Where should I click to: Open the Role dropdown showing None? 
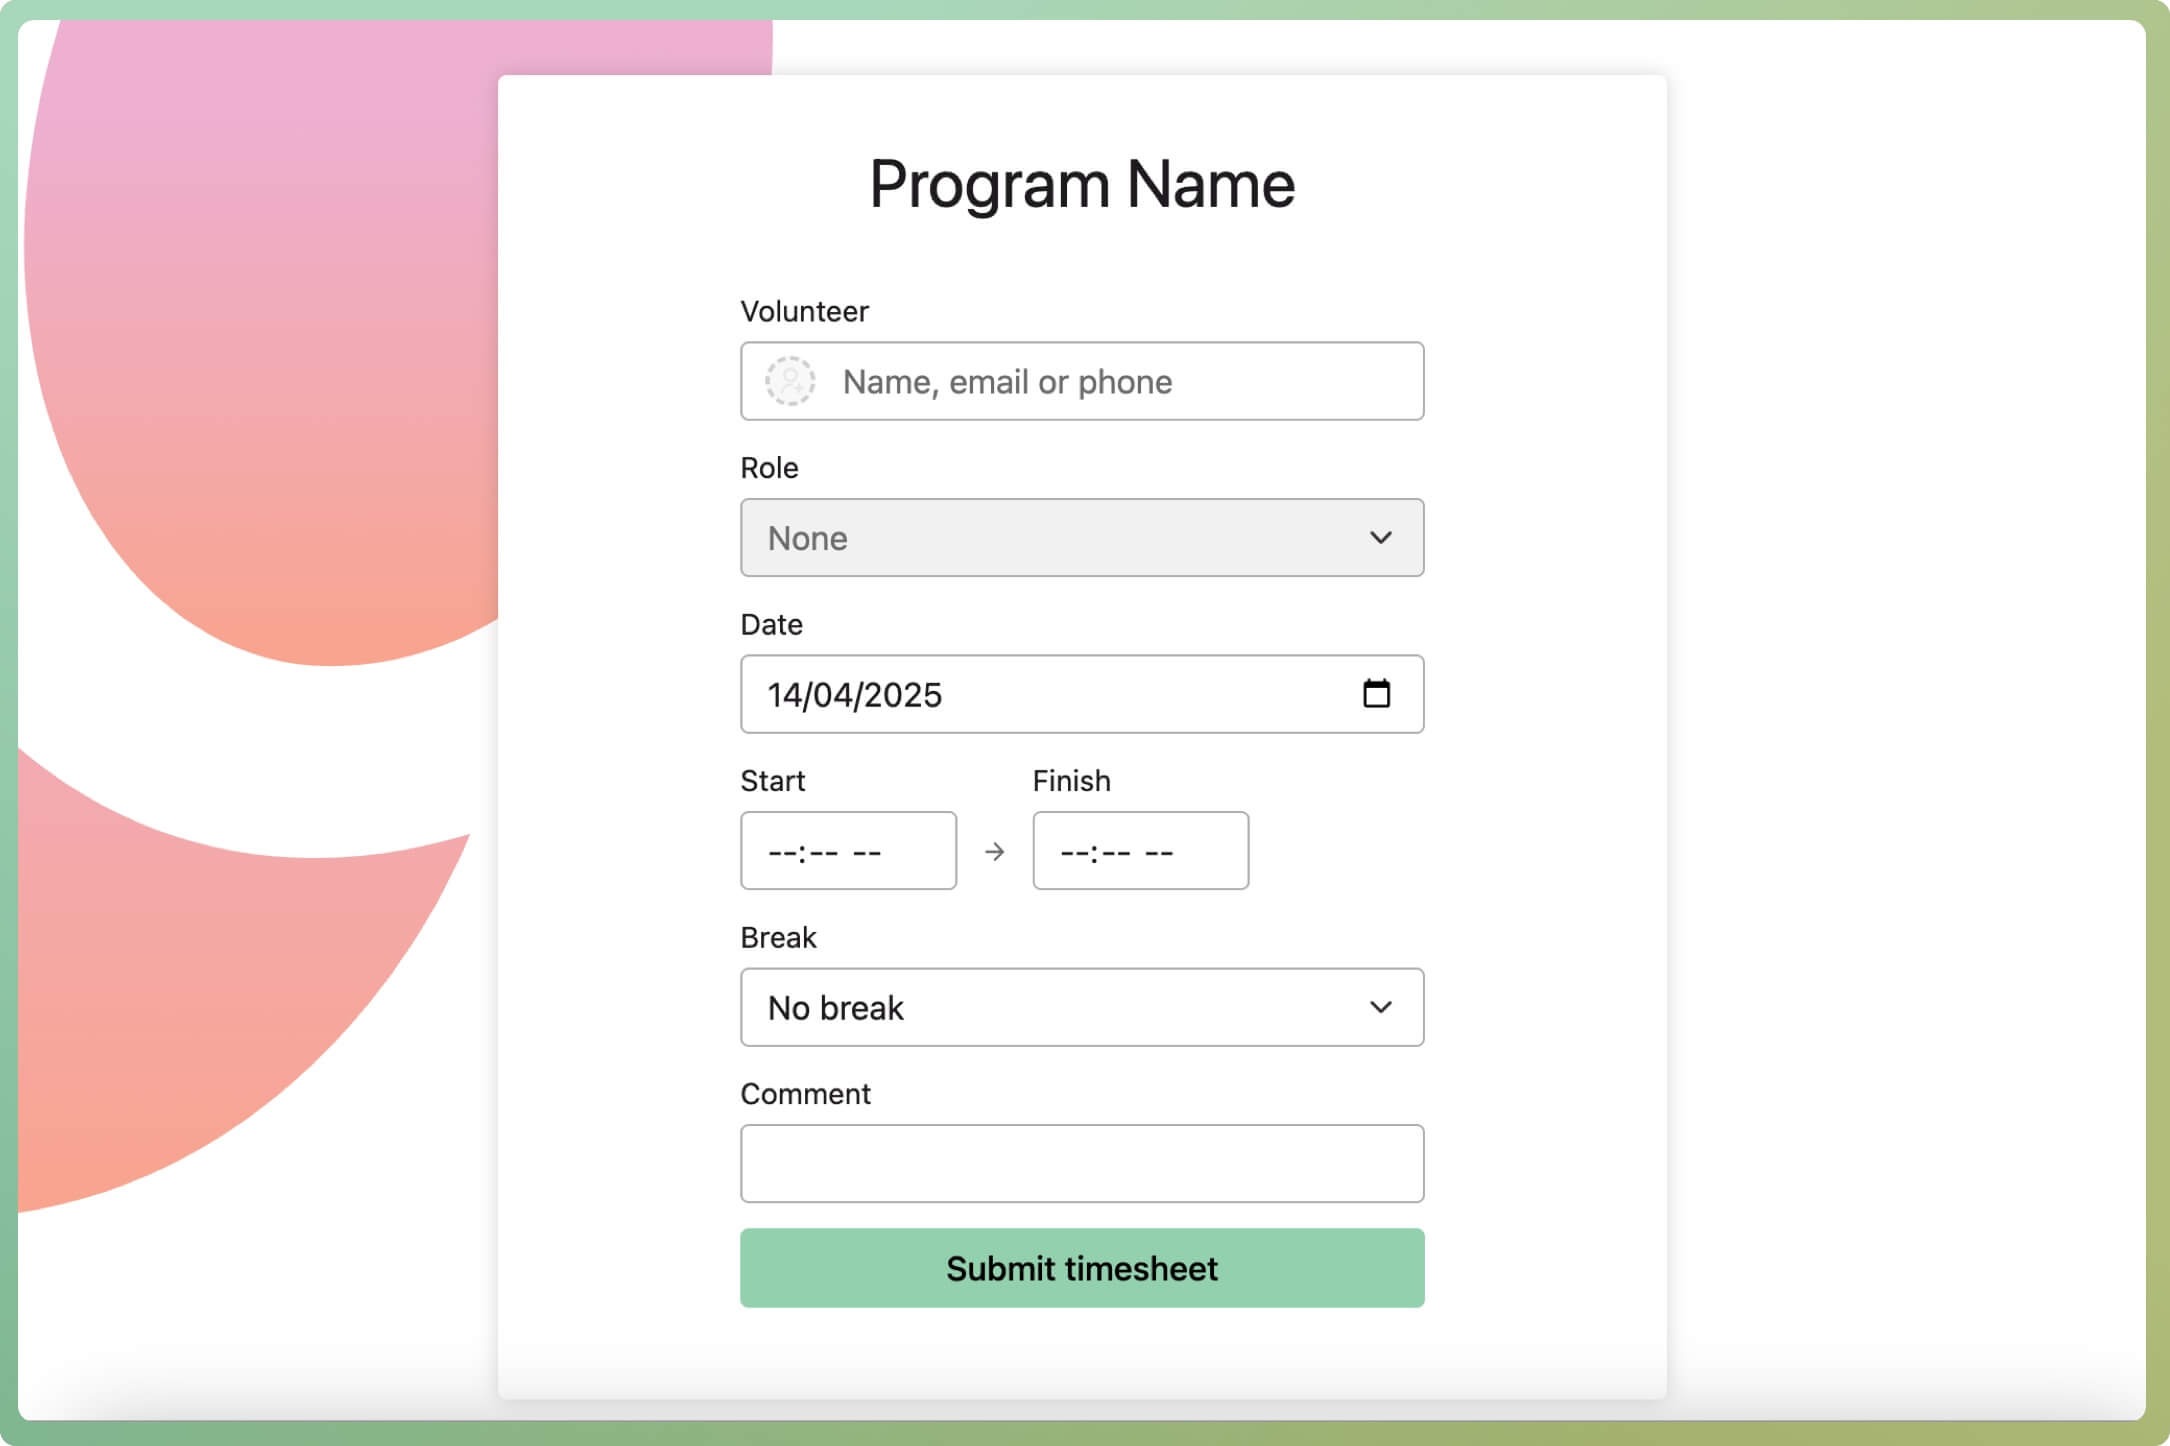pyautogui.click(x=1060, y=538)
